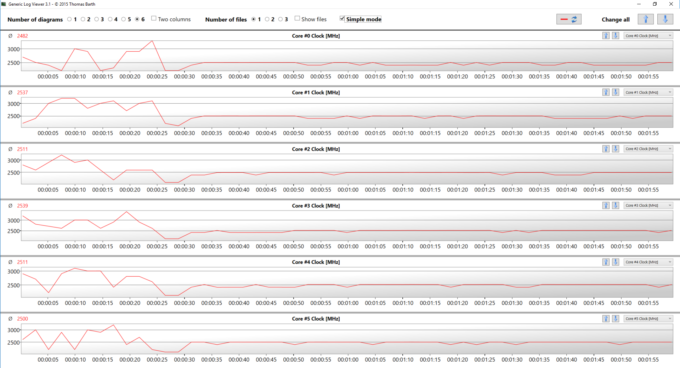
Task: Toggle the Simple mode checkbox
Action: pos(342,19)
